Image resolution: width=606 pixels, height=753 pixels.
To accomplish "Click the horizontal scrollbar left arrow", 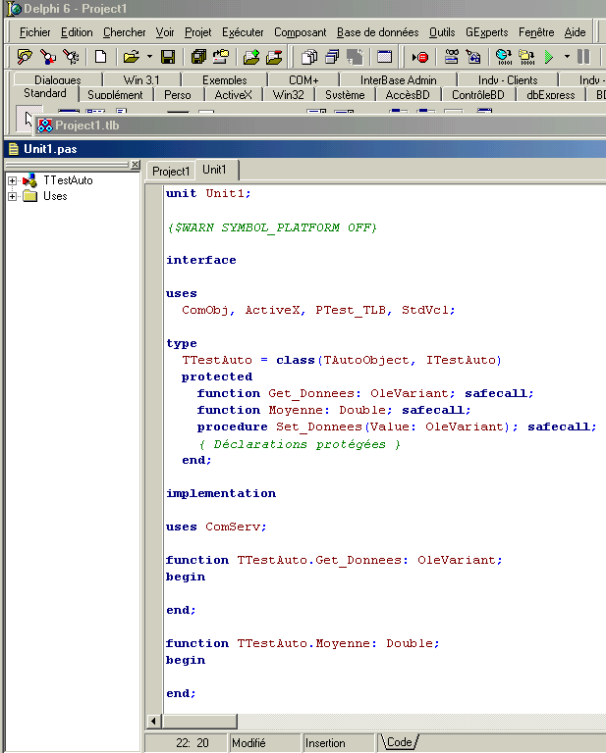I will [153, 721].
